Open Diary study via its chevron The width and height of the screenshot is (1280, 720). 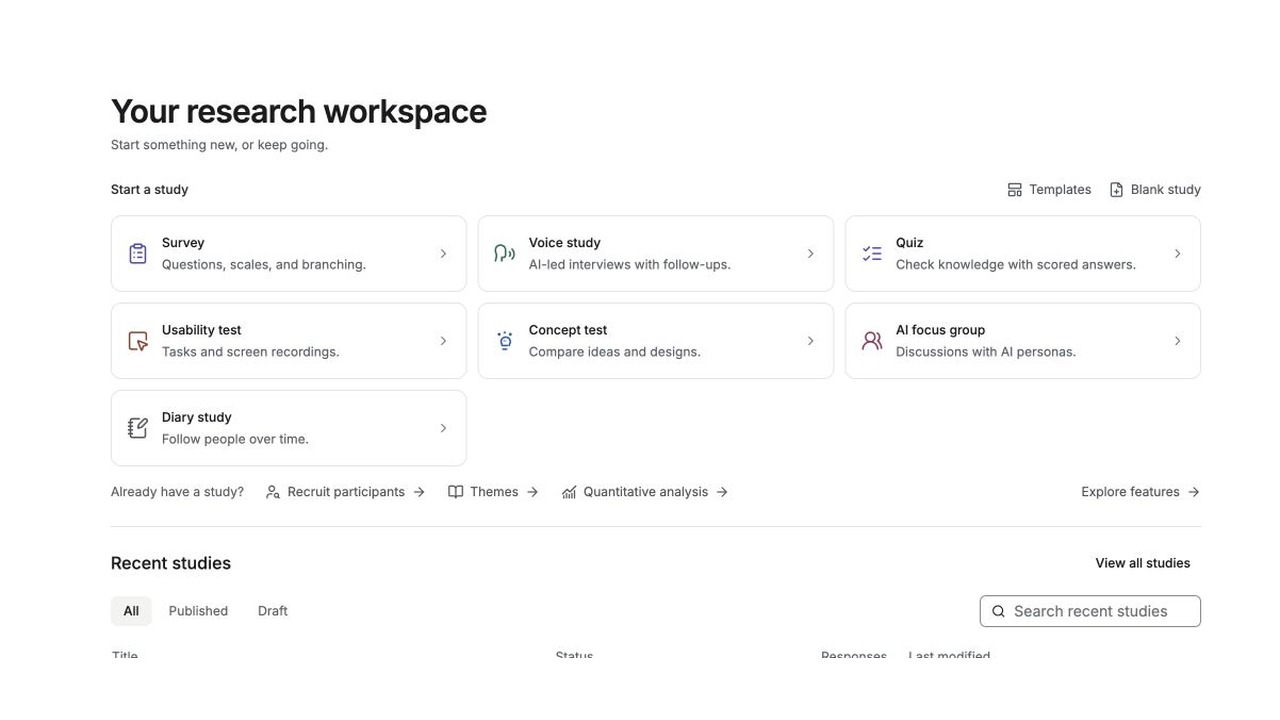click(x=443, y=428)
